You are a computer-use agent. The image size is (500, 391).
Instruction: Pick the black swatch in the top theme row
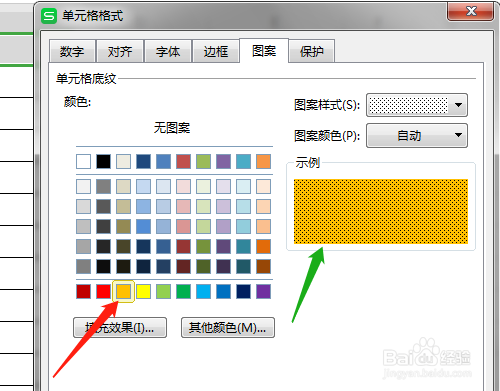click(x=103, y=161)
